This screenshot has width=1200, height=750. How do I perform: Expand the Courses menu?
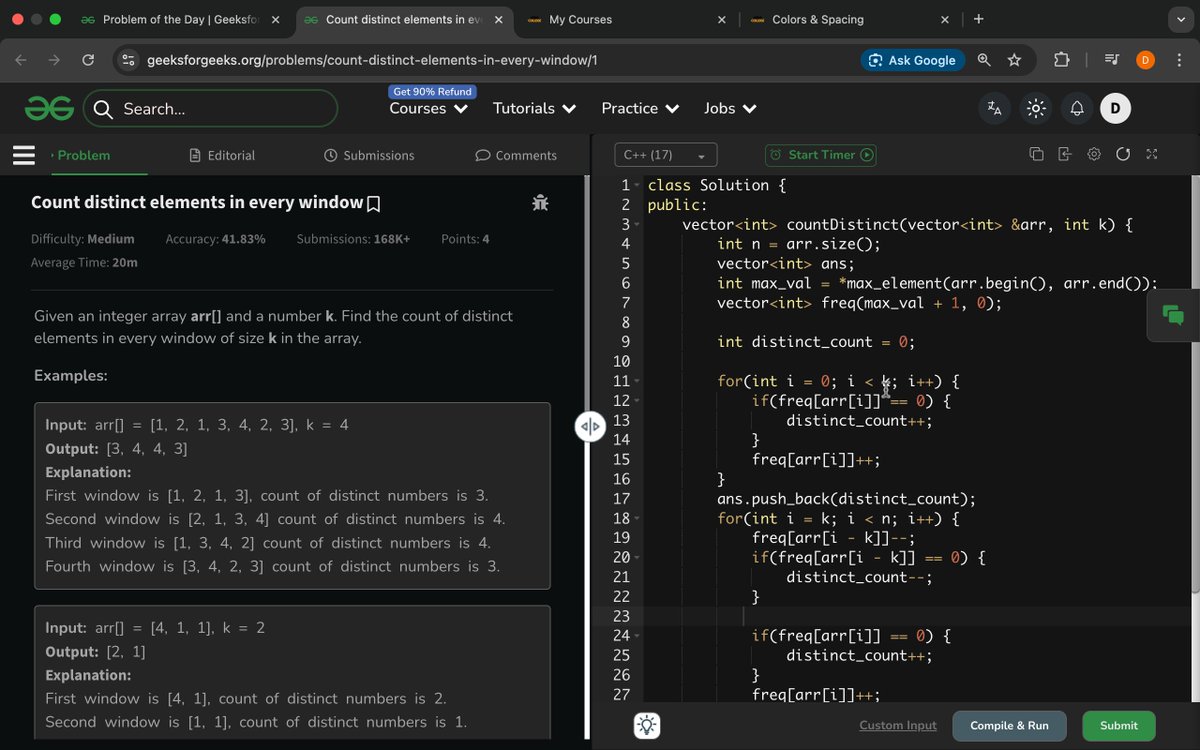(428, 109)
